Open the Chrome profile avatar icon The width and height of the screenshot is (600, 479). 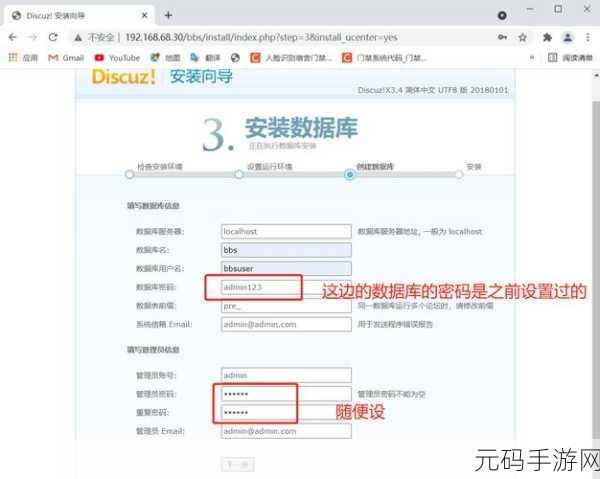click(x=568, y=37)
